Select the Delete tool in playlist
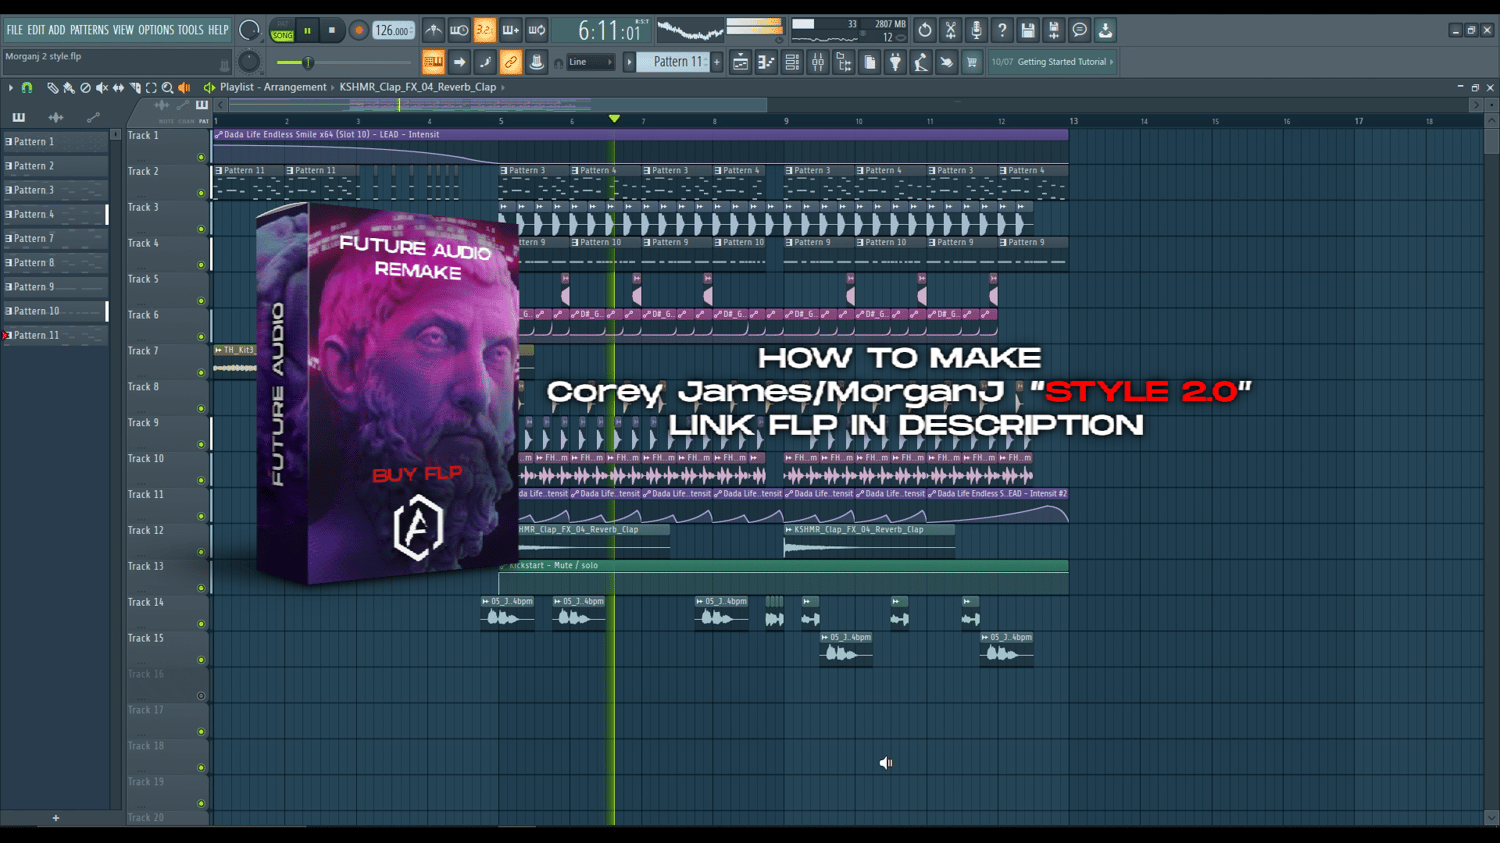 point(85,88)
